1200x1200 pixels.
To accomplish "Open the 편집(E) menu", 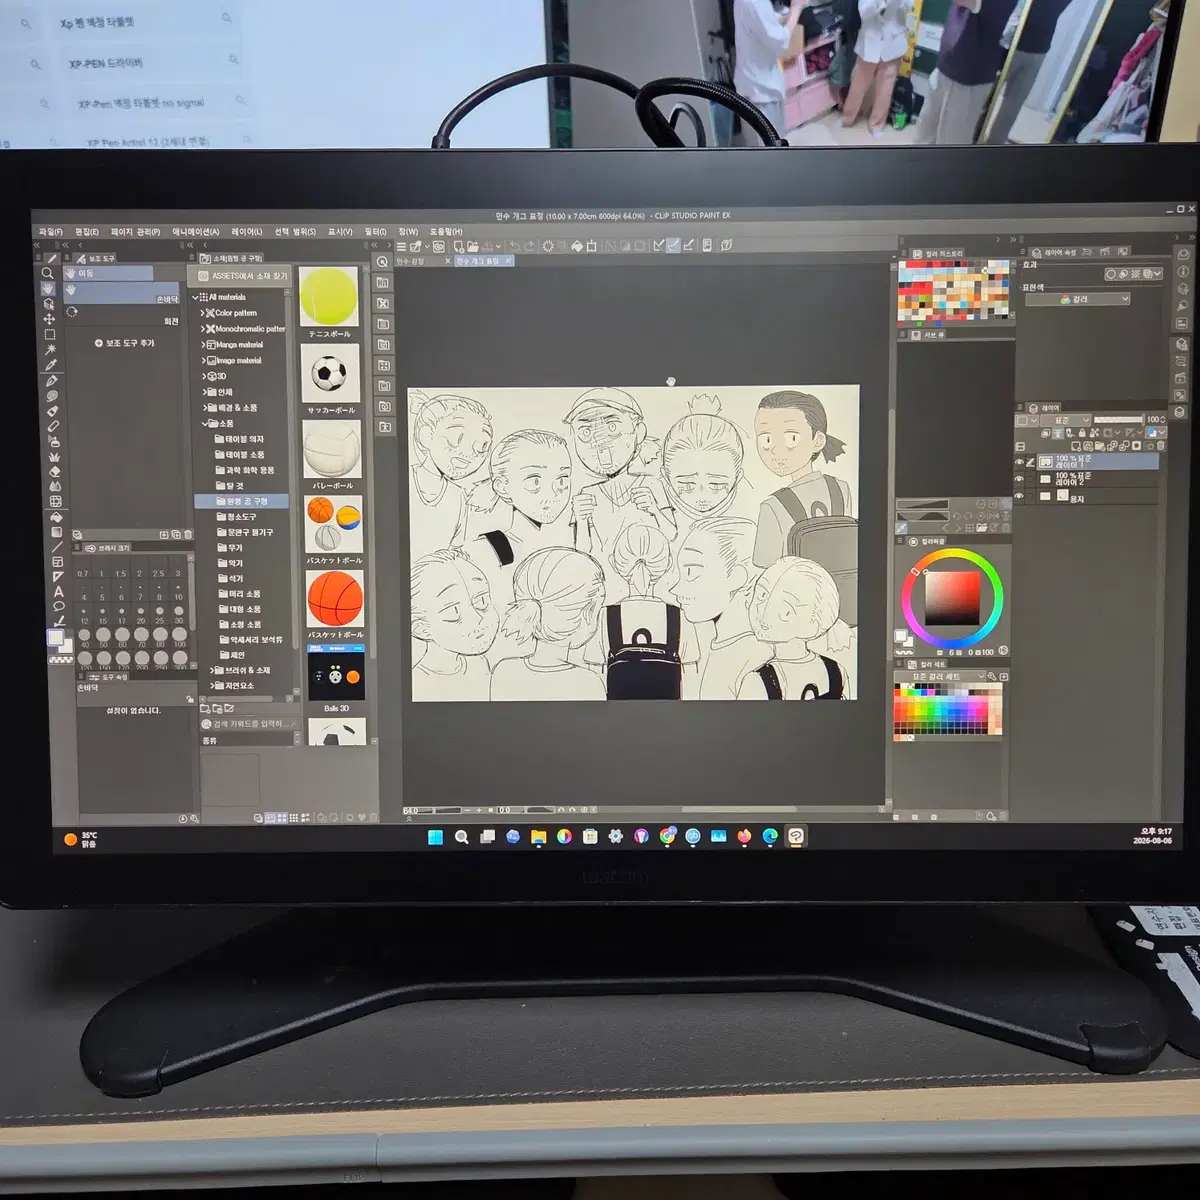I will (x=87, y=232).
